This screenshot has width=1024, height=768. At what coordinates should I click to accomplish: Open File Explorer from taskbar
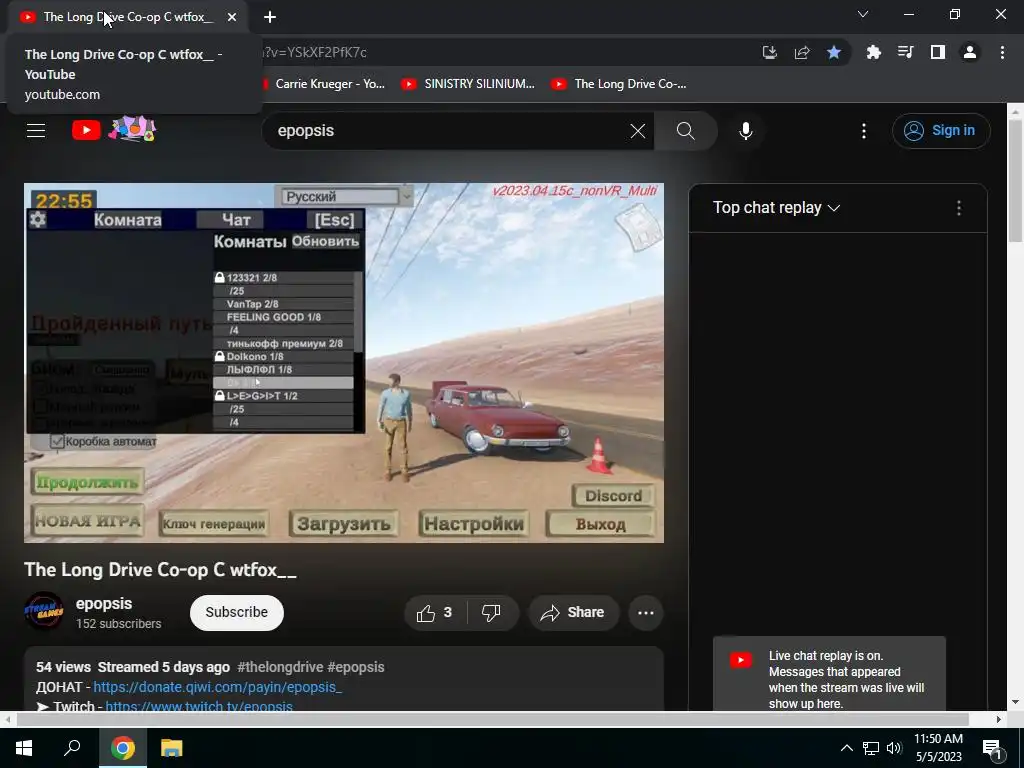[172, 748]
